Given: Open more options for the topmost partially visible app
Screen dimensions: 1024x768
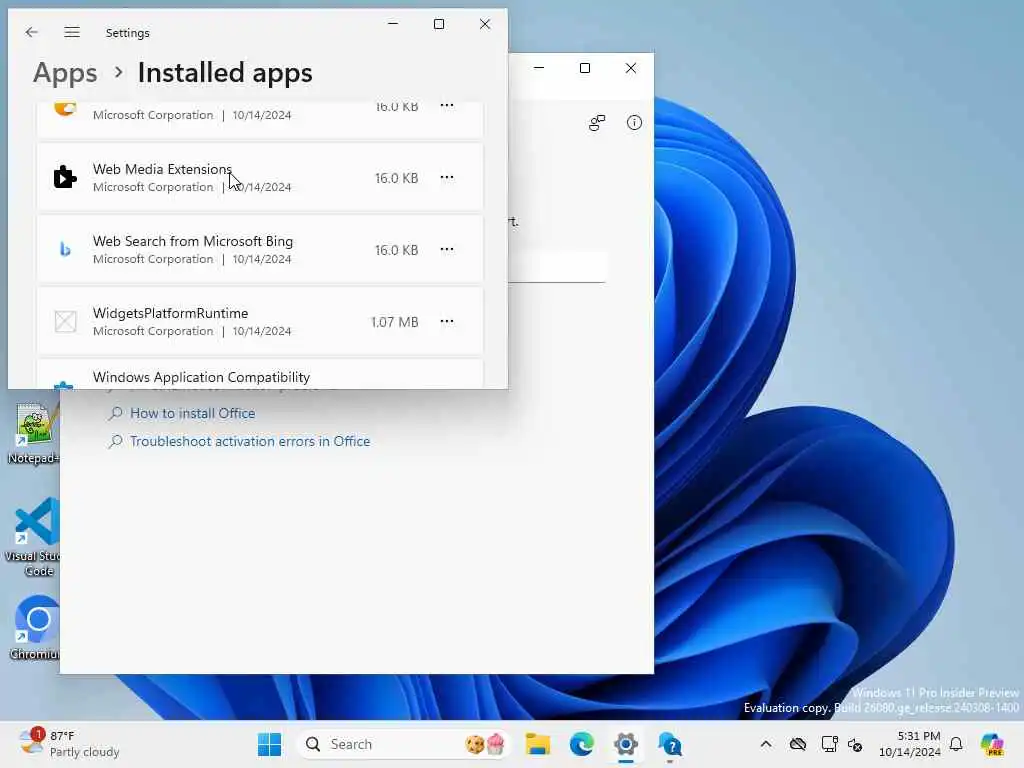Looking at the screenshot, I should click(447, 106).
